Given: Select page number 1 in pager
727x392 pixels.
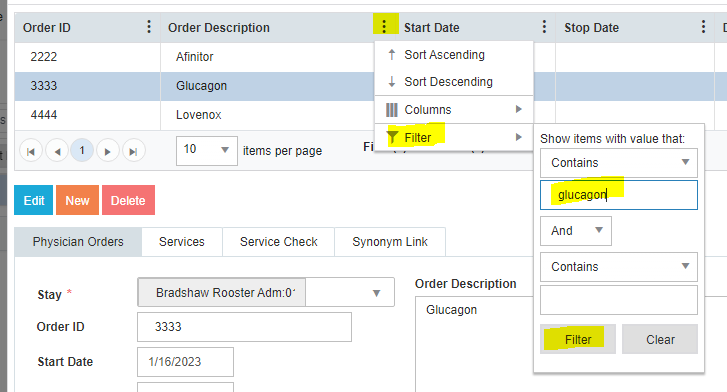Looking at the screenshot, I should [82, 150].
